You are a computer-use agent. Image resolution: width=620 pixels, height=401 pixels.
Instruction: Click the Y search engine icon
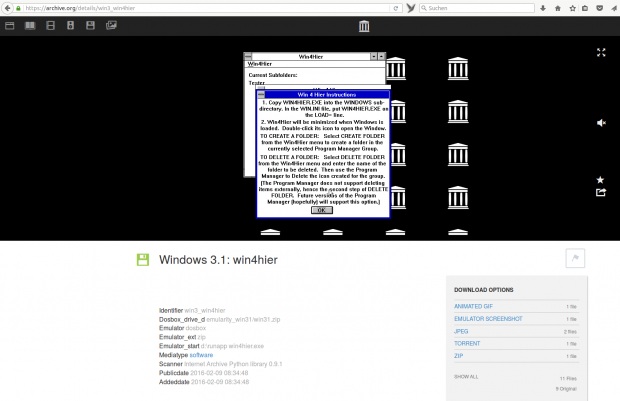411,8
